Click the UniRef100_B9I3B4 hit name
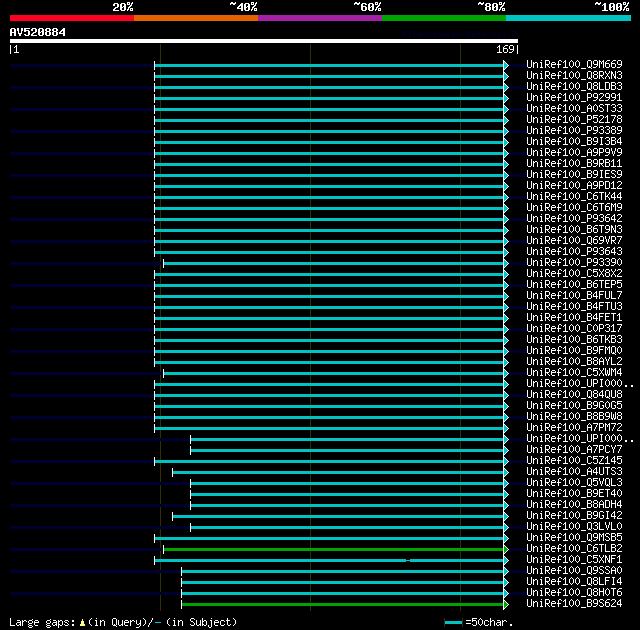Image resolution: width=640 pixels, height=630 pixels. [574, 142]
